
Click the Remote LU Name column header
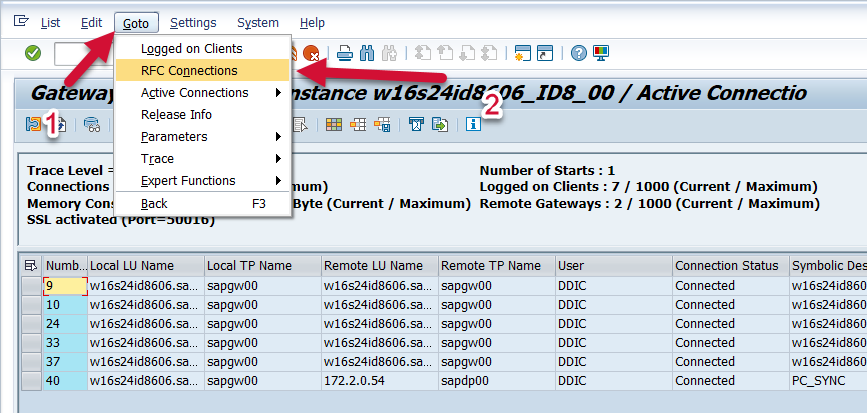(x=378, y=266)
